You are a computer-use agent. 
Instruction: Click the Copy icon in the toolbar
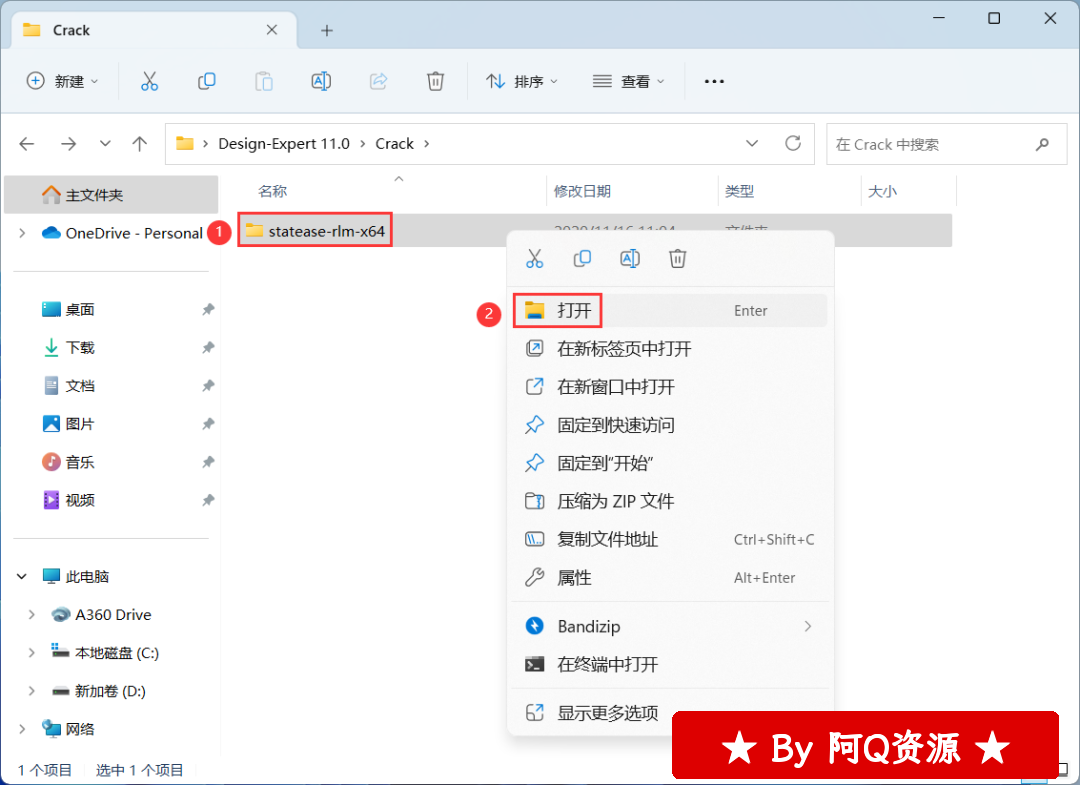[x=207, y=81]
